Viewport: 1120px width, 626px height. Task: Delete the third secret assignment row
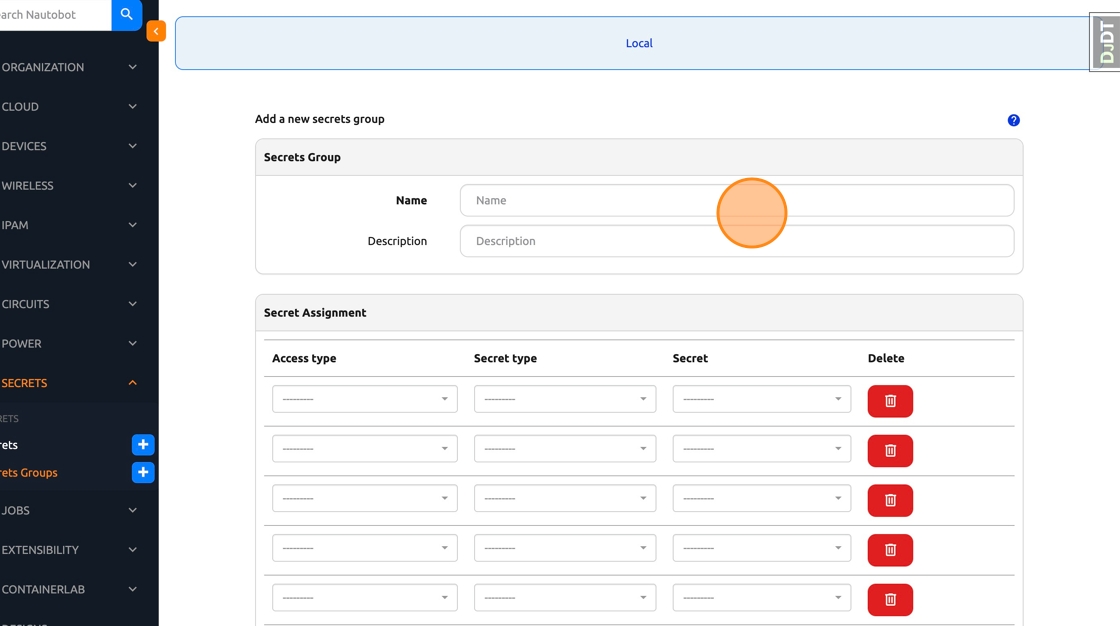[889, 500]
